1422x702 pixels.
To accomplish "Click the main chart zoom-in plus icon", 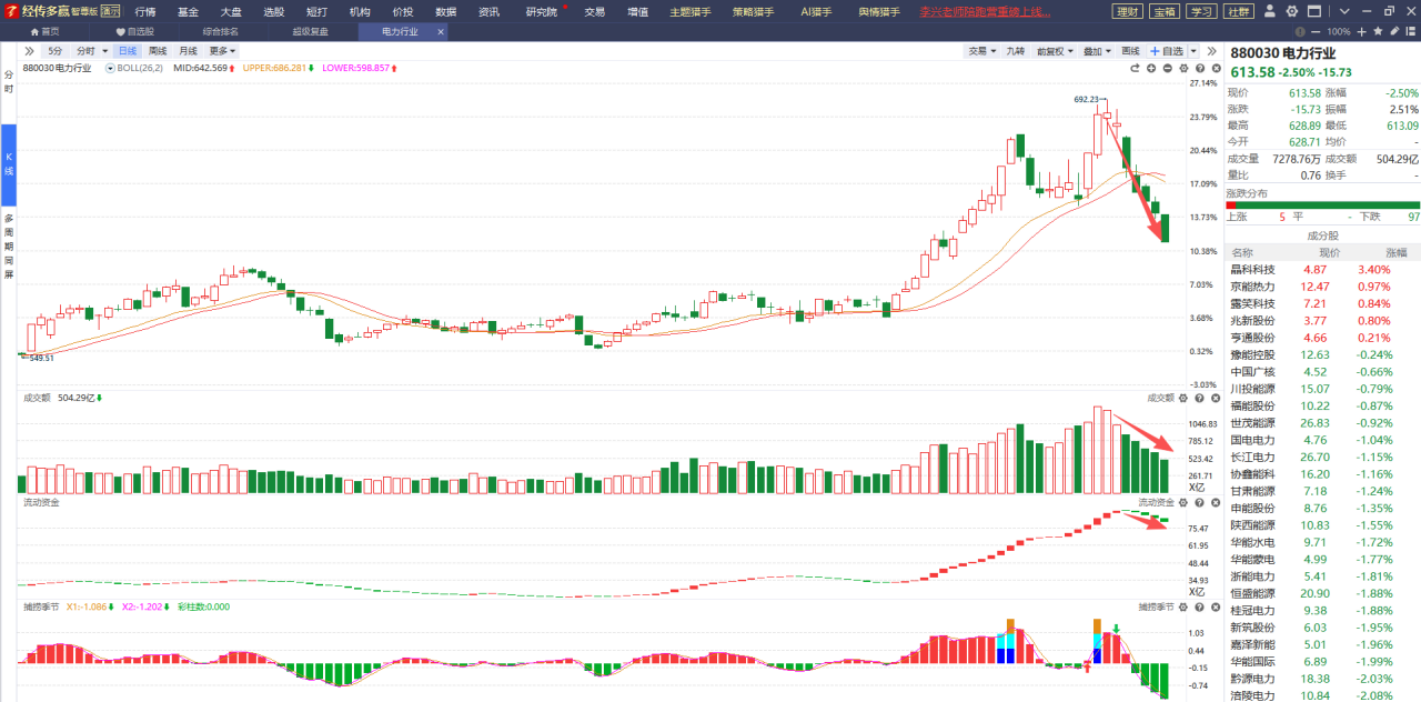I will click(1151, 69).
